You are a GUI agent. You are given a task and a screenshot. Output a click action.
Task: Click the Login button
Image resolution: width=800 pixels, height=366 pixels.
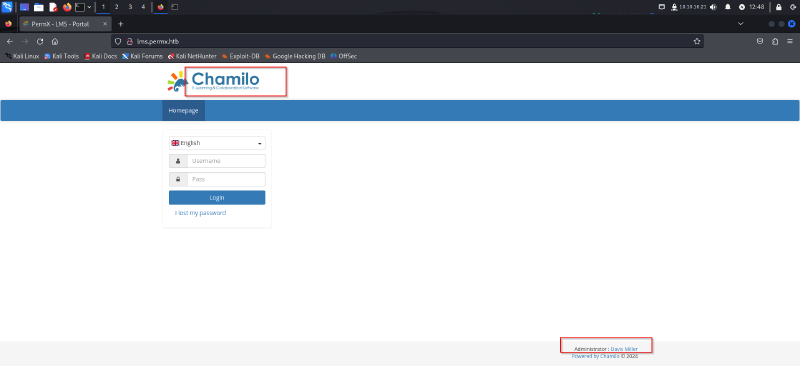point(217,198)
